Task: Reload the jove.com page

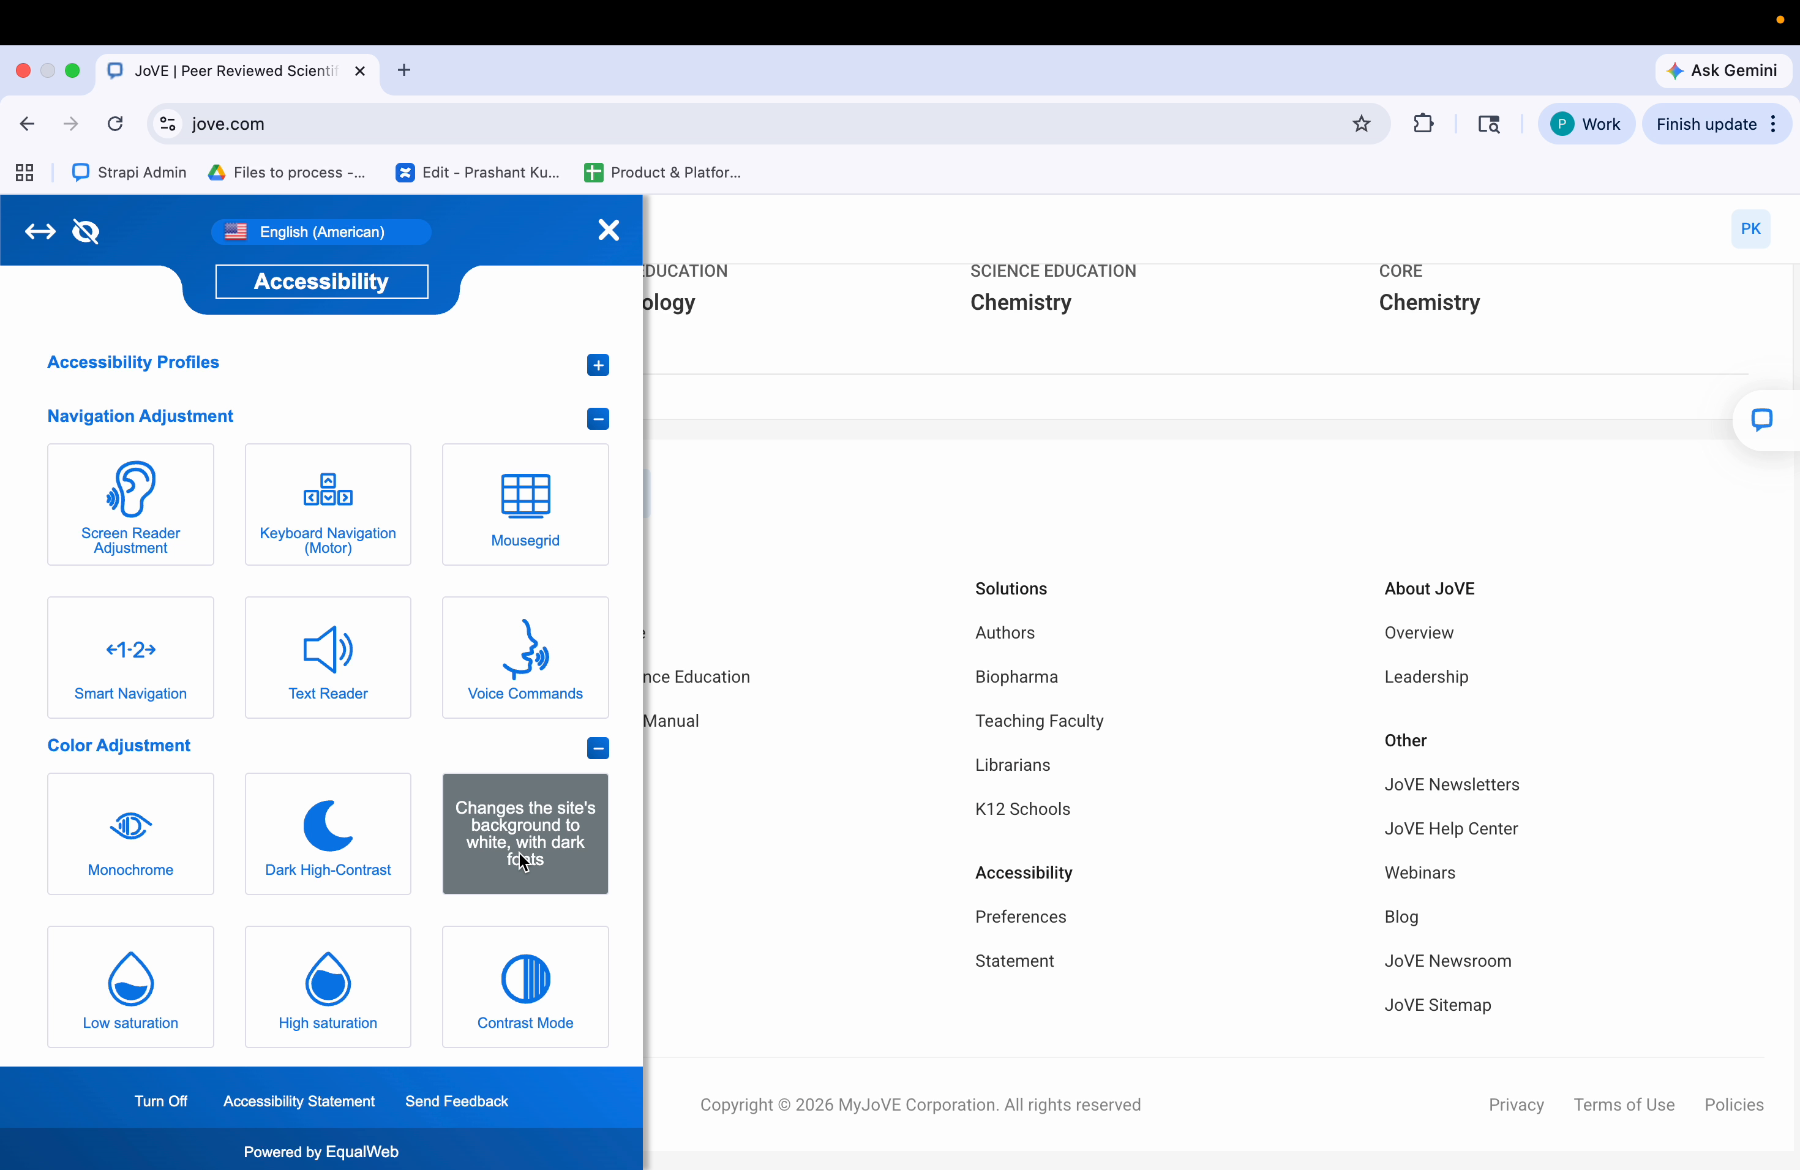Action: coord(115,124)
